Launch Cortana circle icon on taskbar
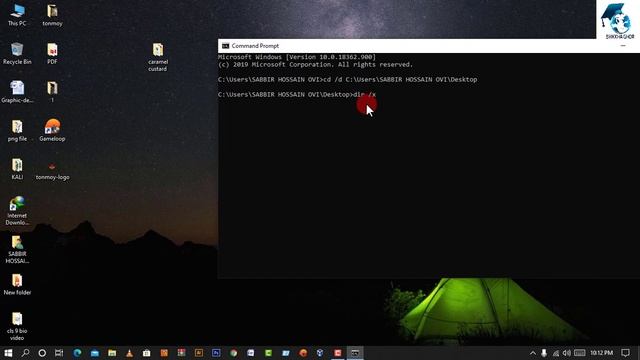The height and width of the screenshot is (360, 640). click(x=42, y=353)
